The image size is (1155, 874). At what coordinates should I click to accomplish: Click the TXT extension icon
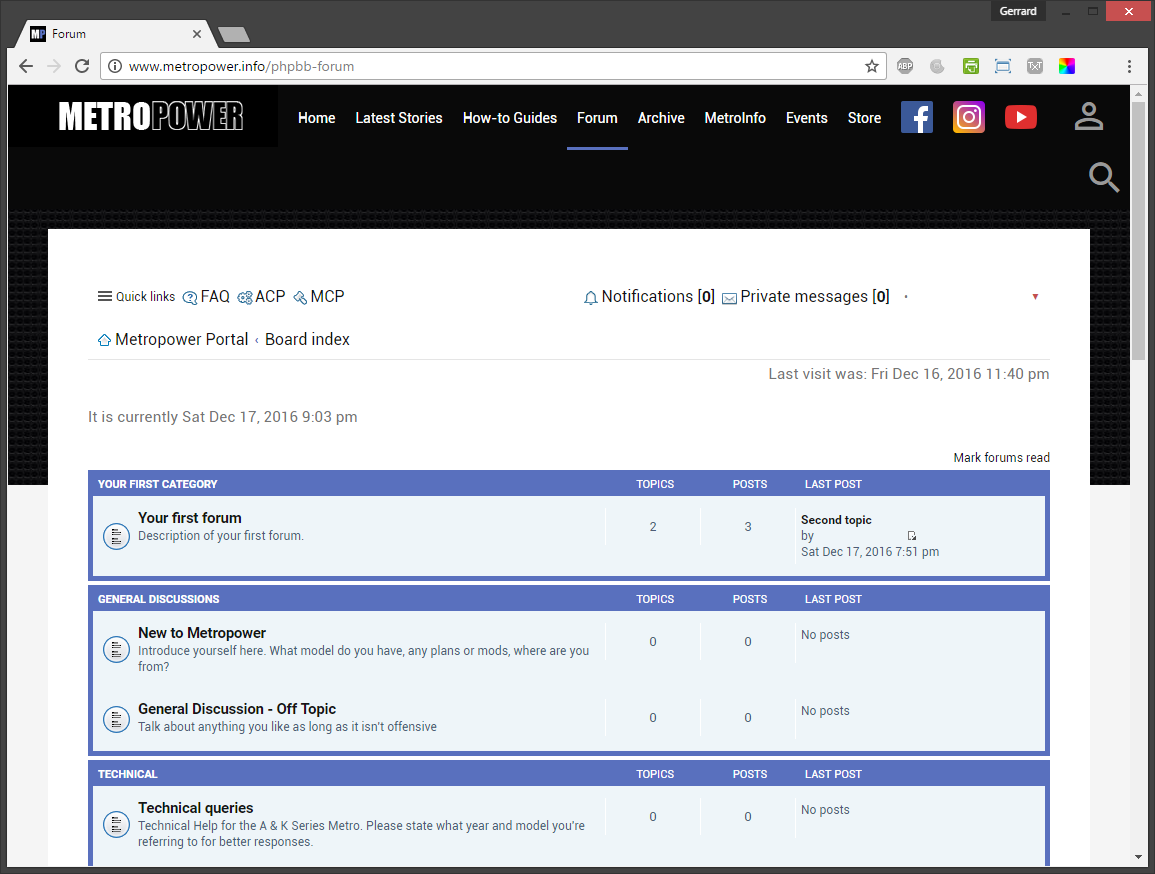[1035, 66]
